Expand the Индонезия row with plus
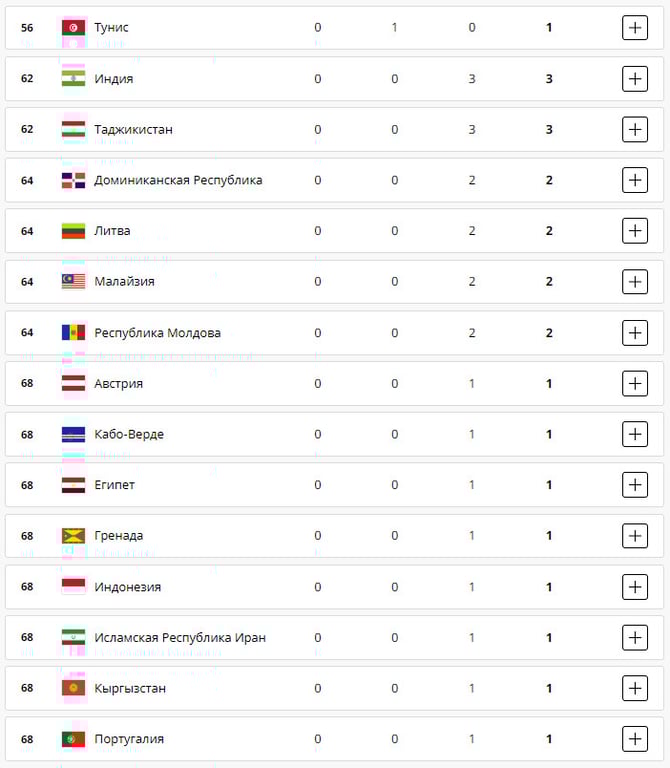 [635, 587]
